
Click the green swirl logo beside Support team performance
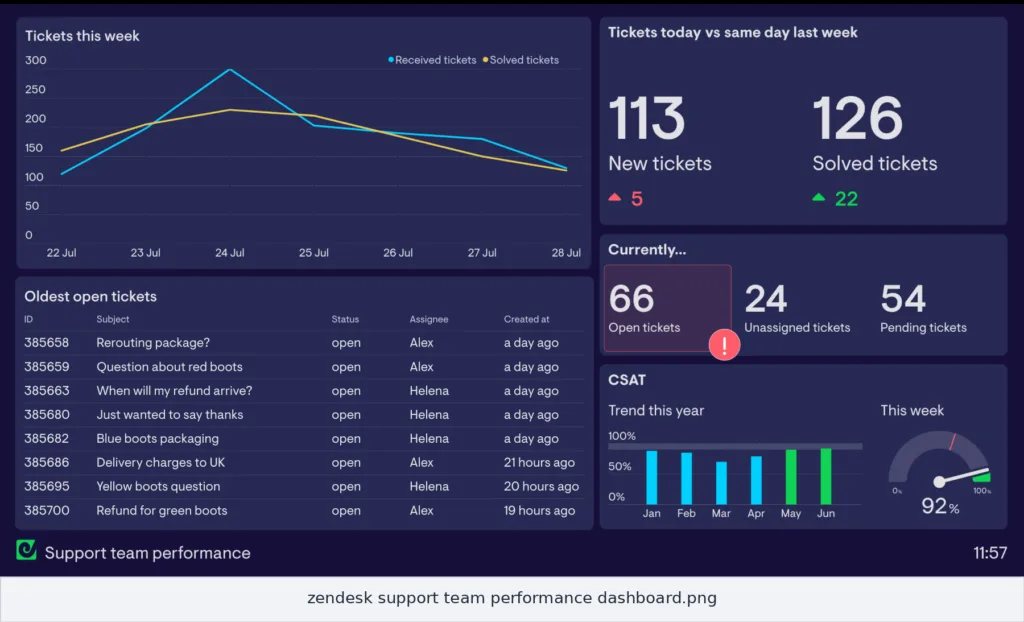(26, 549)
